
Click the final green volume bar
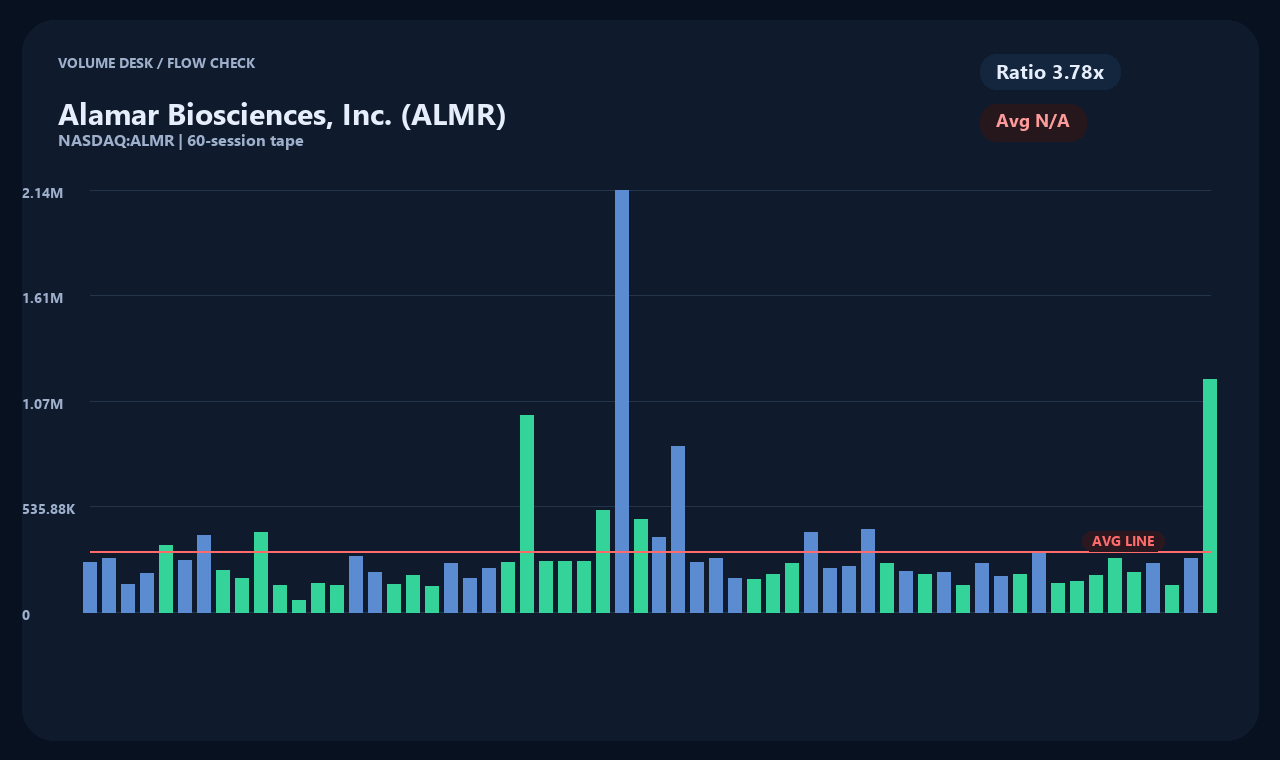pos(1210,496)
